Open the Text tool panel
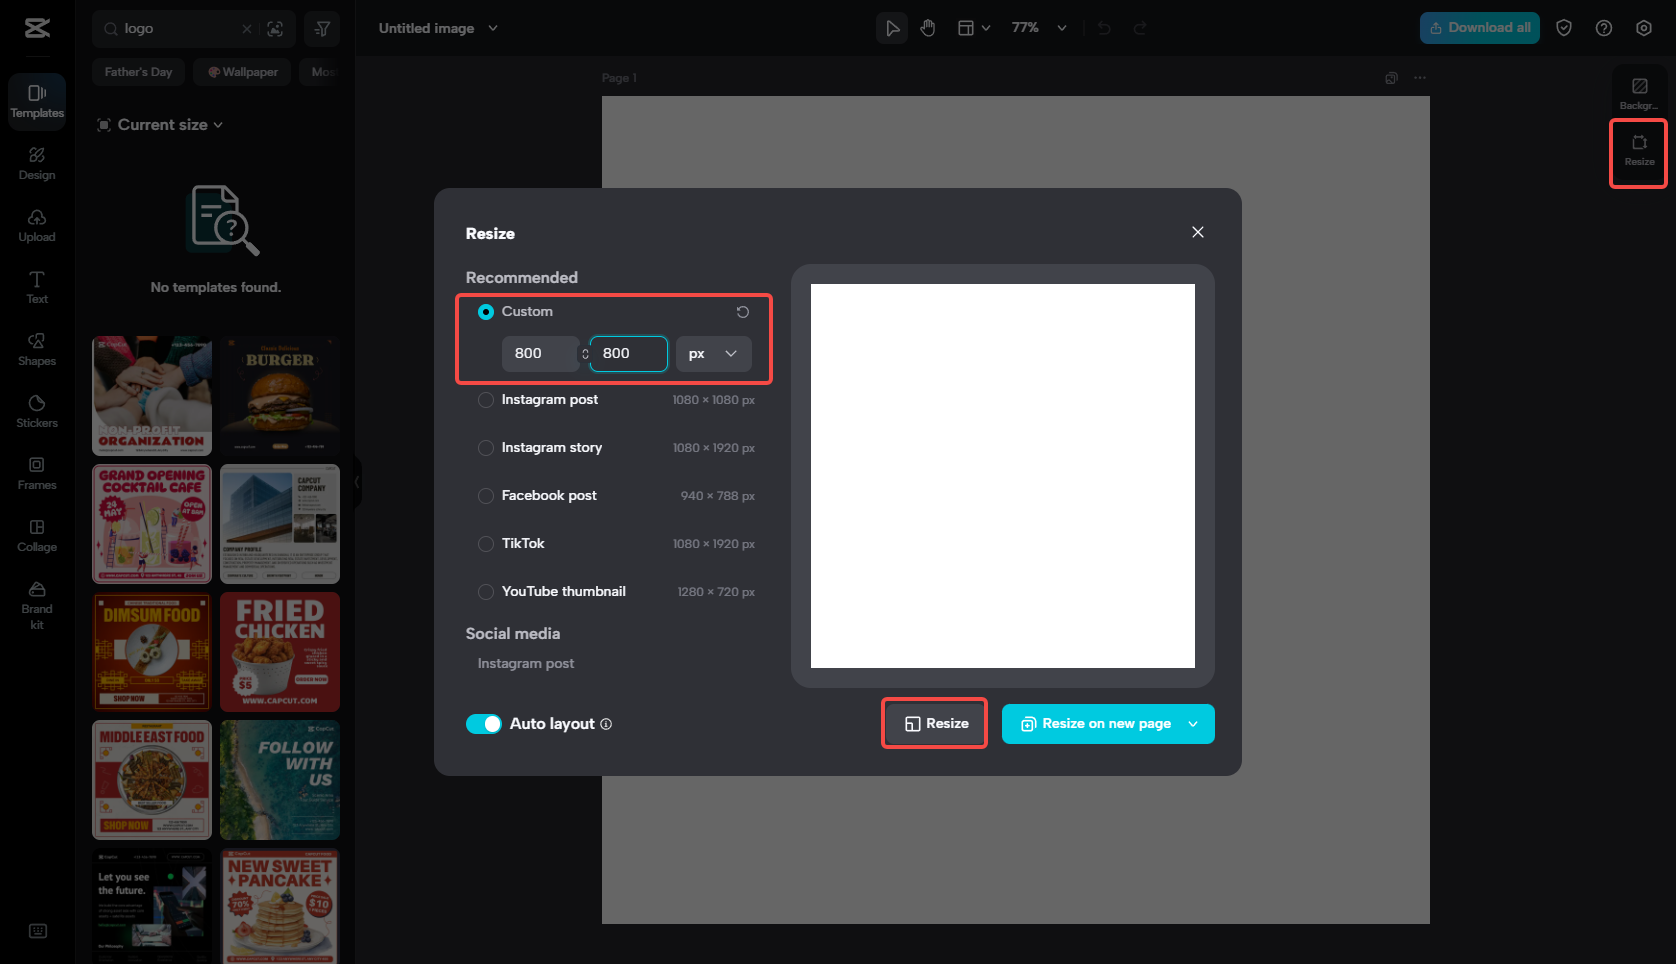Image resolution: width=1676 pixels, height=964 pixels. coord(36,287)
